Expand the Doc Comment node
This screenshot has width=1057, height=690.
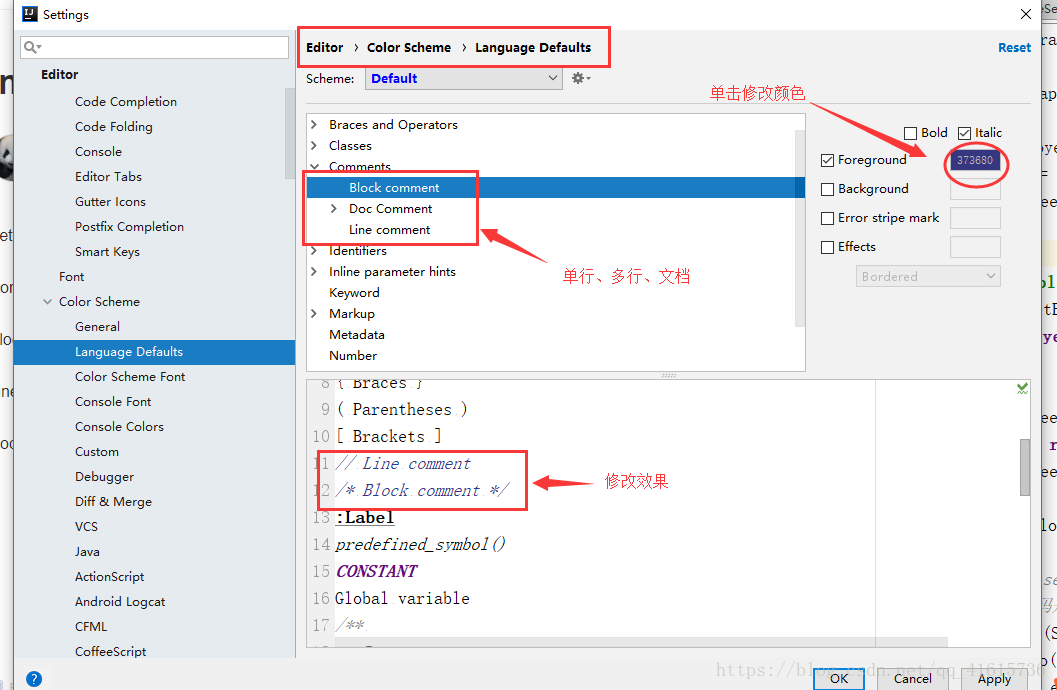coord(334,209)
